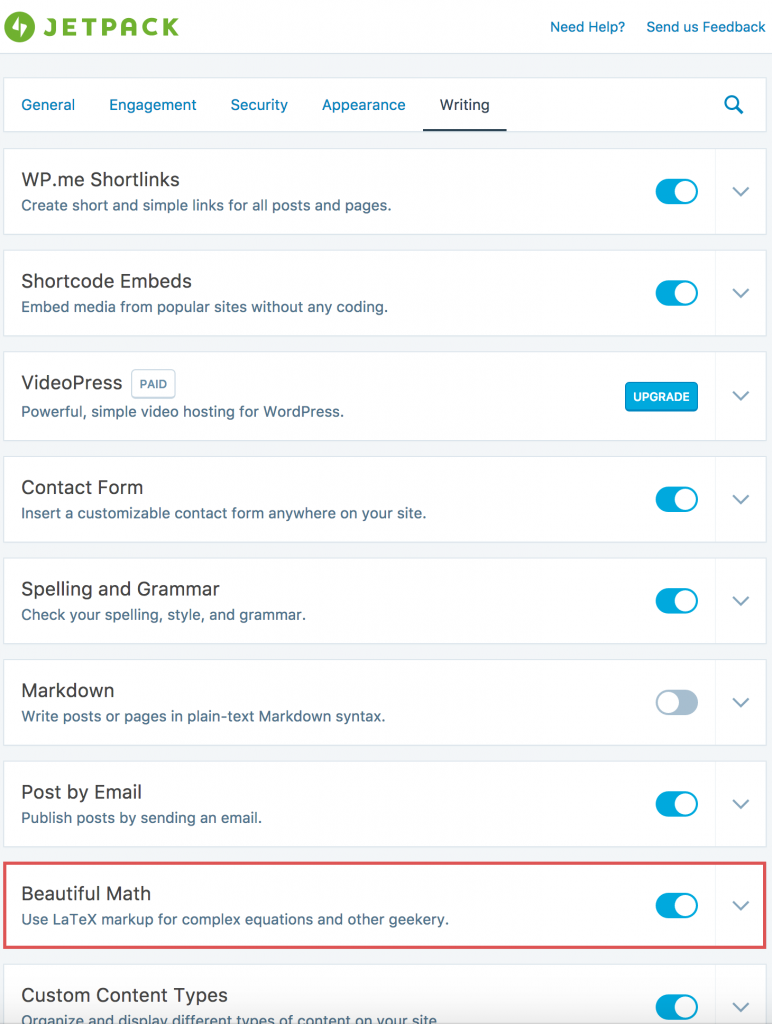
Task: Click the Jetpack logo icon
Action: pyautogui.click(x=18, y=27)
